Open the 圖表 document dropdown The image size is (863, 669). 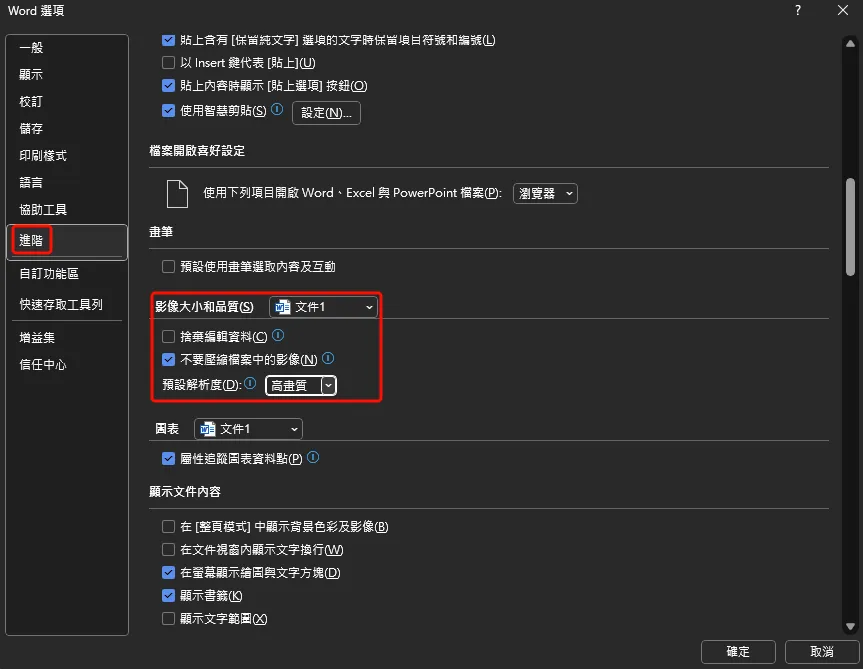[248, 429]
